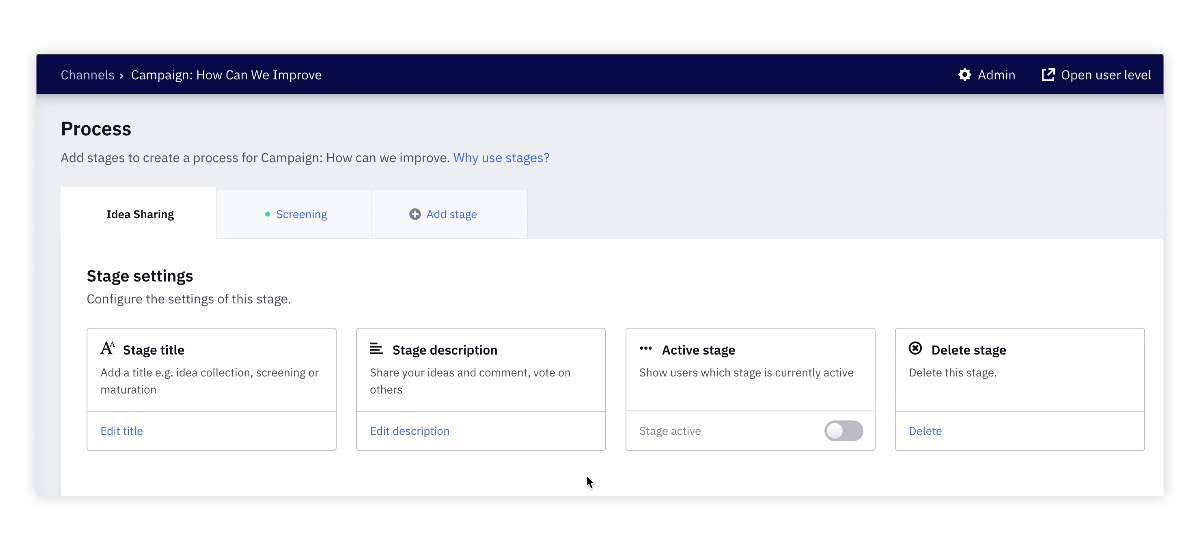Click 'Show users which stage is currently active'
This screenshot has height=550, width=1200.
click(x=747, y=373)
